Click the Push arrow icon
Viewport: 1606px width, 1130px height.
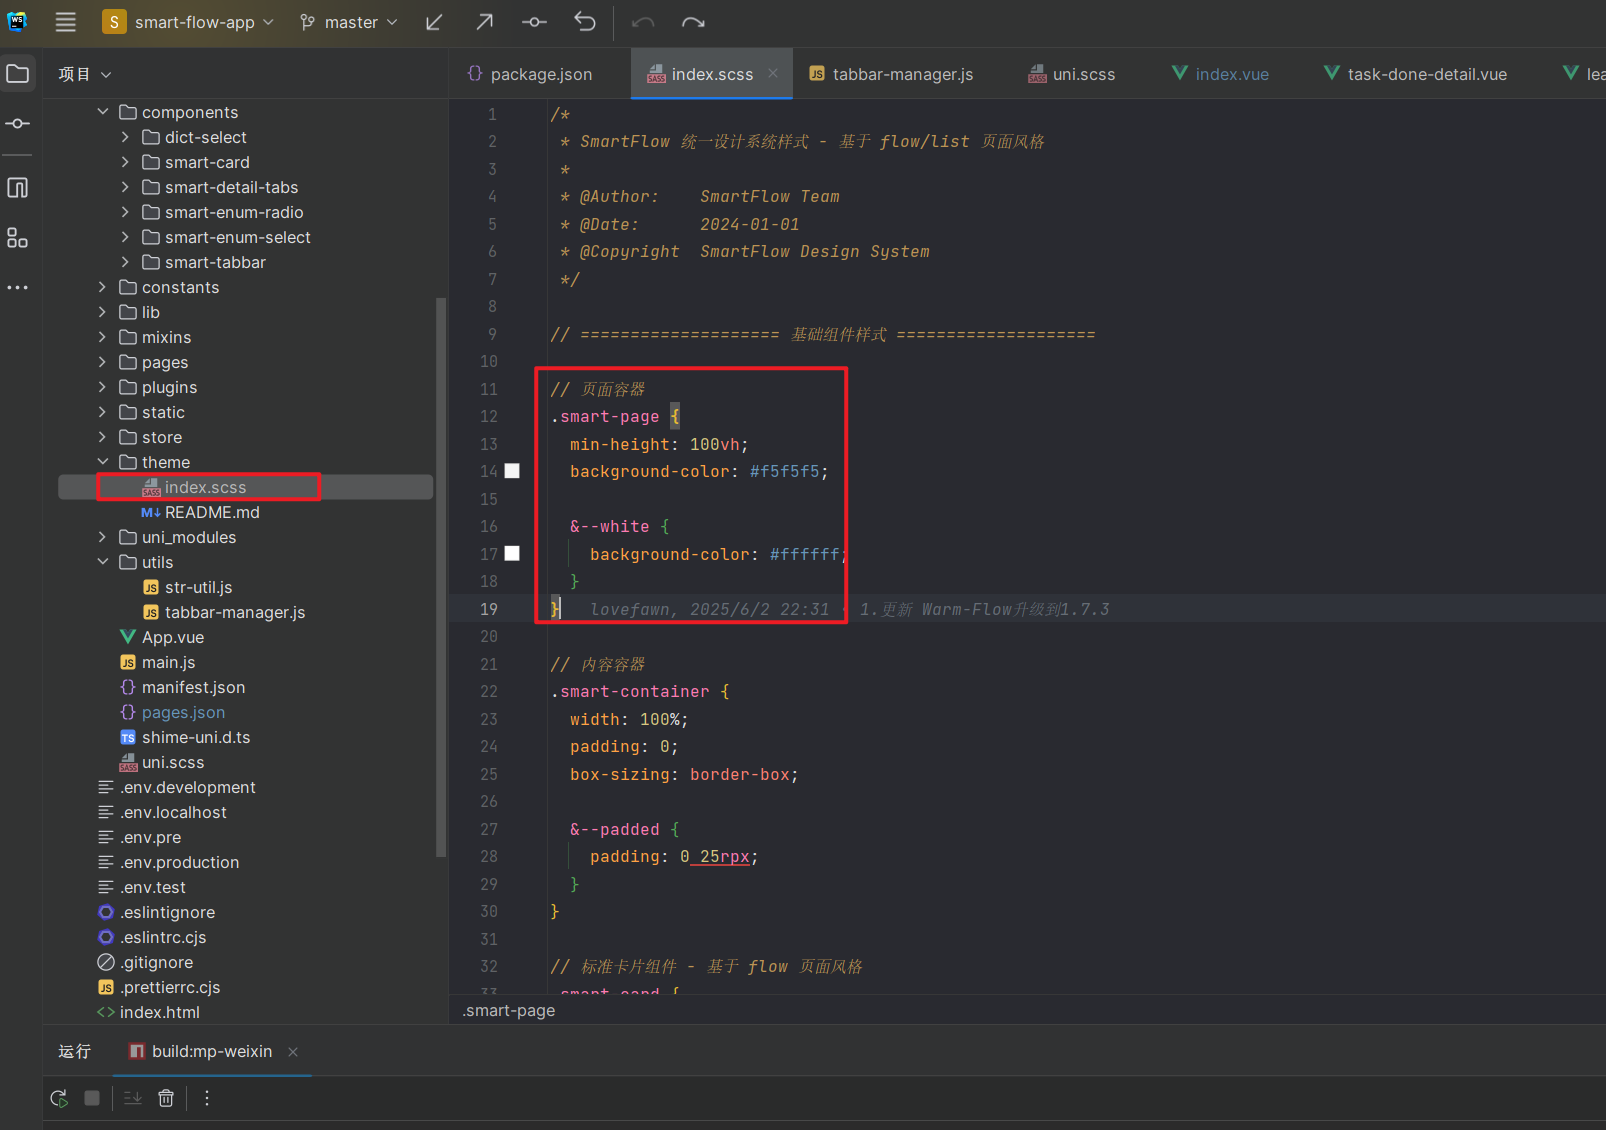[x=485, y=22]
